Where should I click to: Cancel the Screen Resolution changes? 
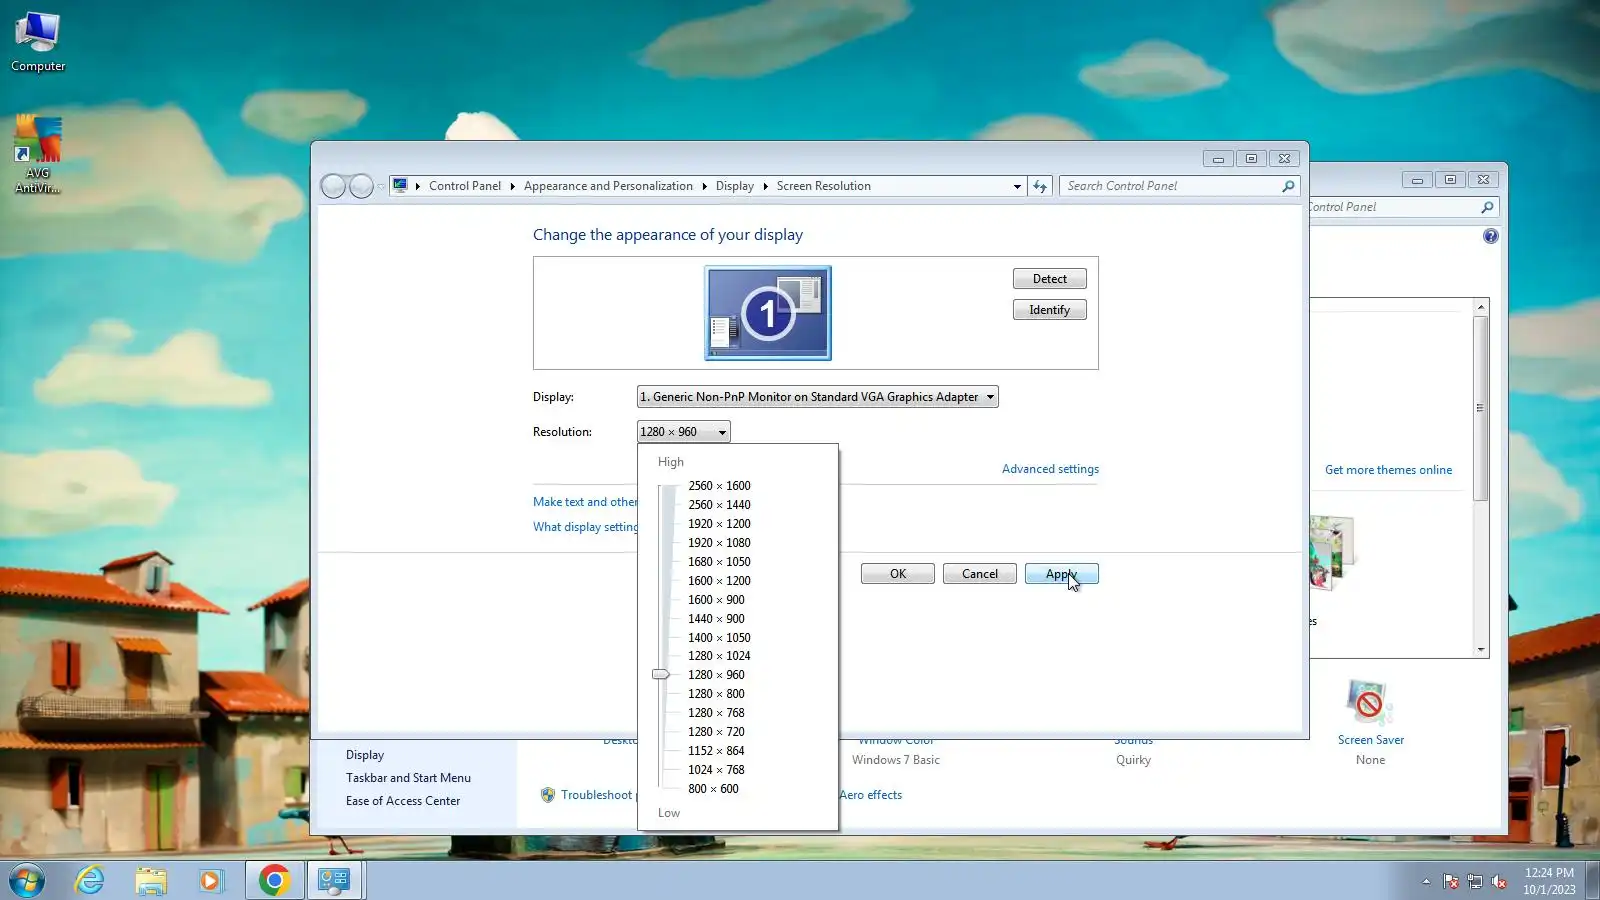click(980, 574)
